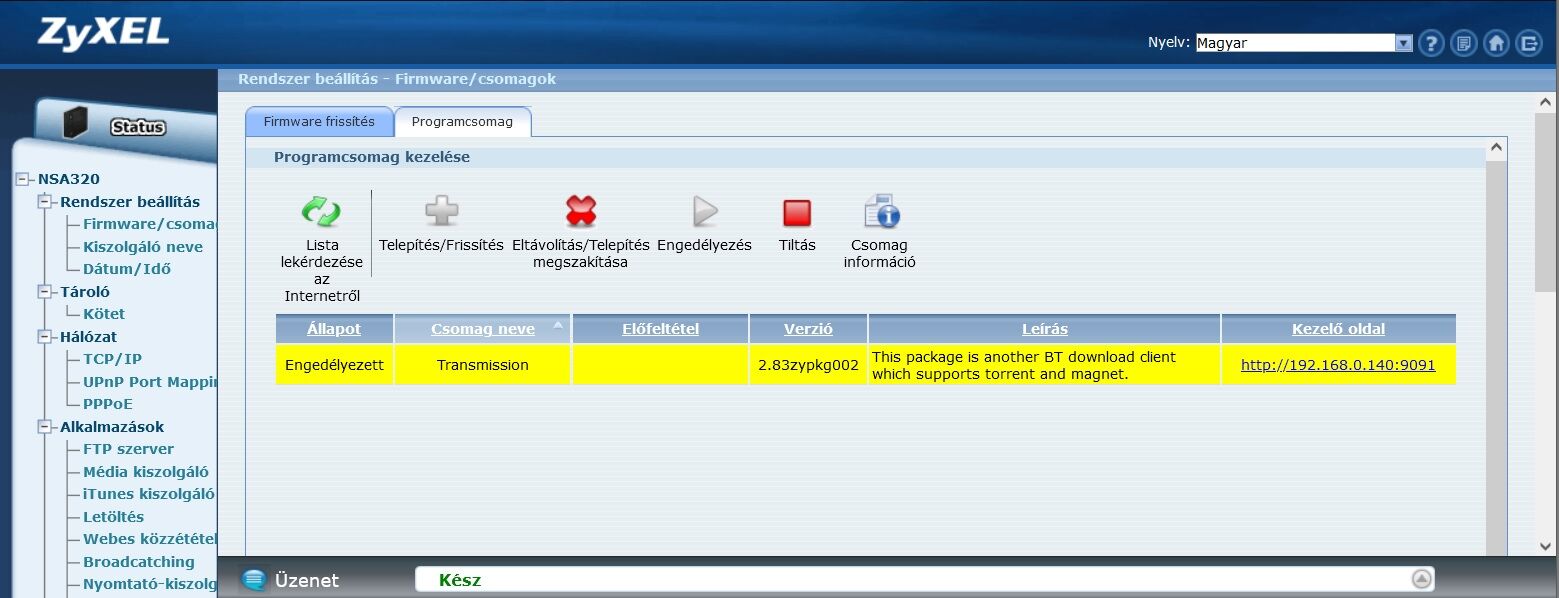The image size is (1559, 598).
Task: Select the Hálózat tree label
Action: (x=88, y=337)
